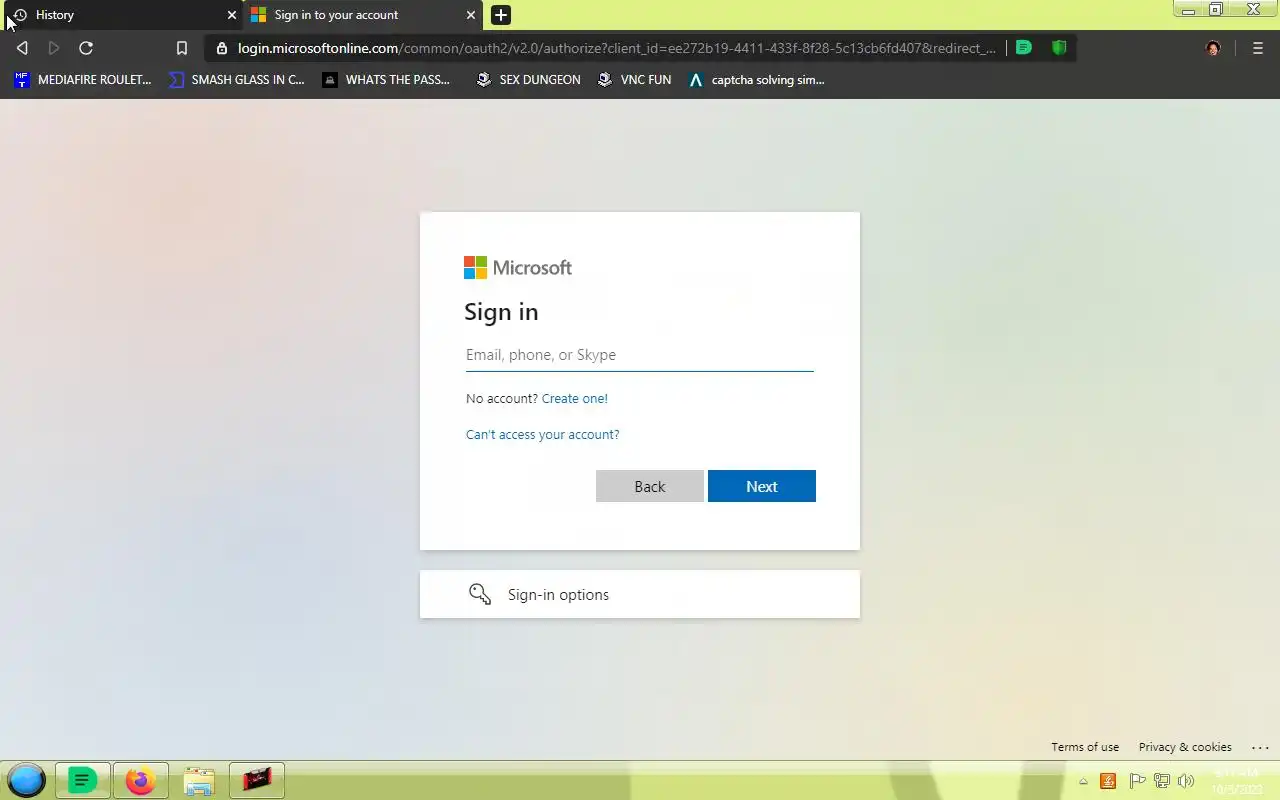Image resolution: width=1280 pixels, height=800 pixels.
Task: Open the captcha solving sim... bookmark
Action: 757,79
